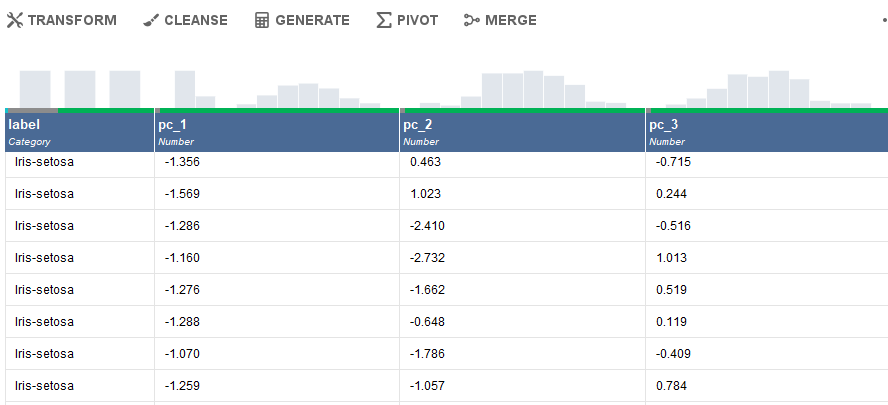Click the pc_1 distribution histogram
Viewport: 888px width, 405px height.
pos(277,90)
